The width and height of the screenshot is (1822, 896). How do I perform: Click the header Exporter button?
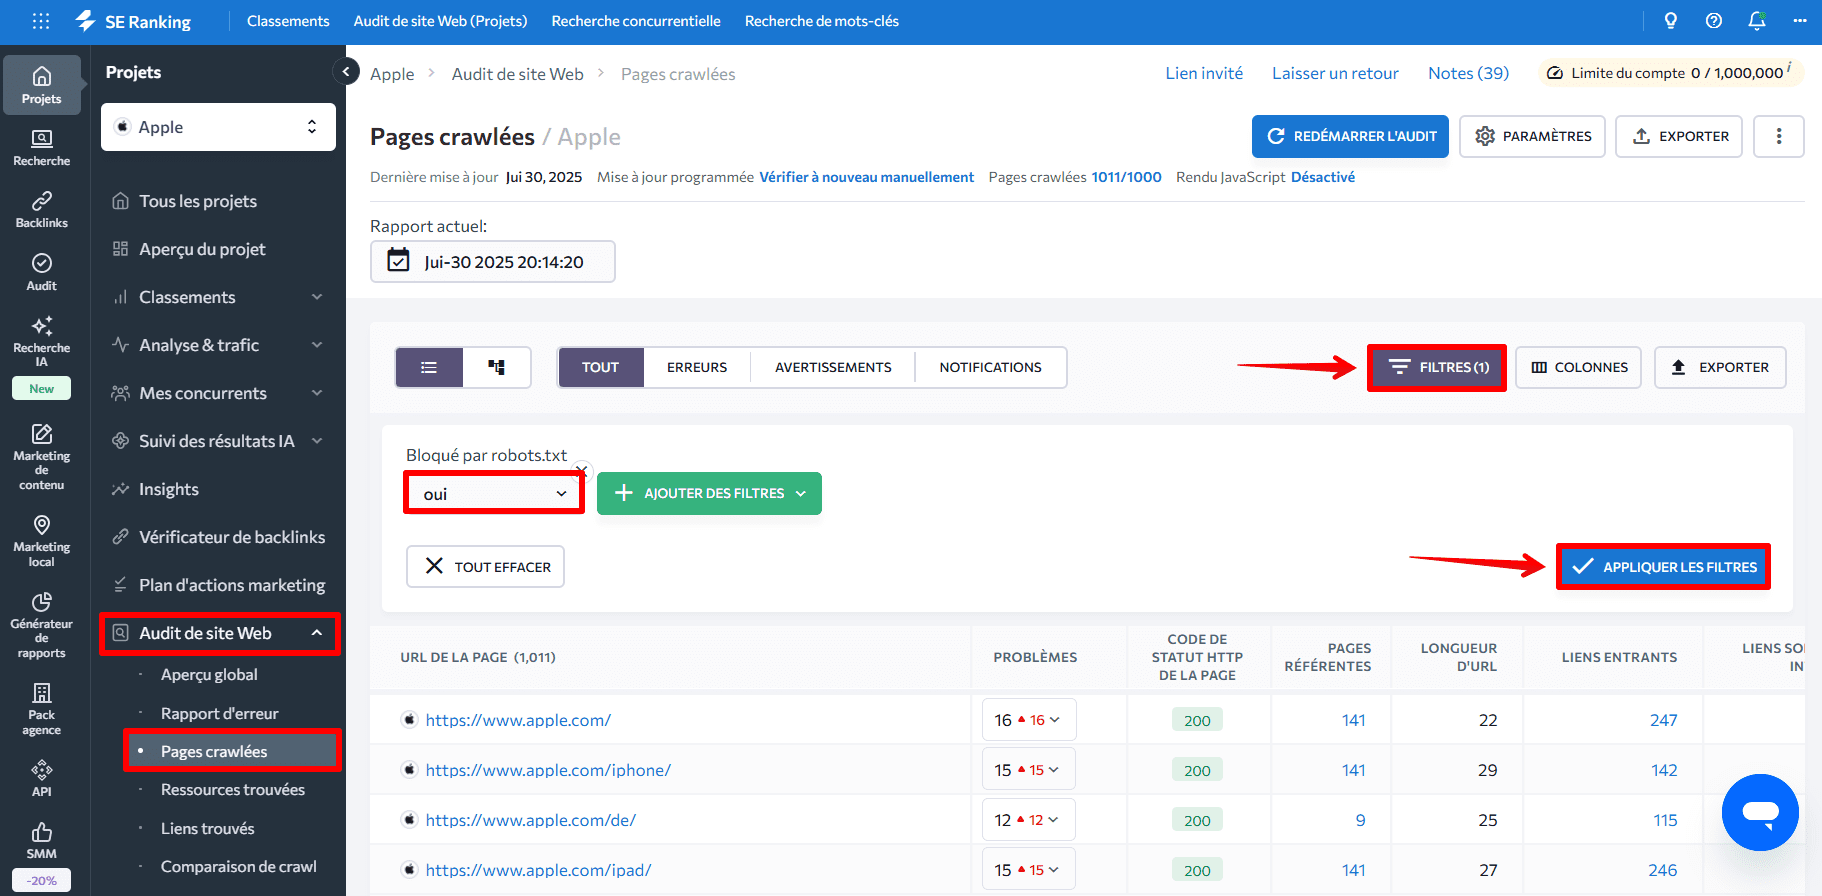[x=1680, y=136]
